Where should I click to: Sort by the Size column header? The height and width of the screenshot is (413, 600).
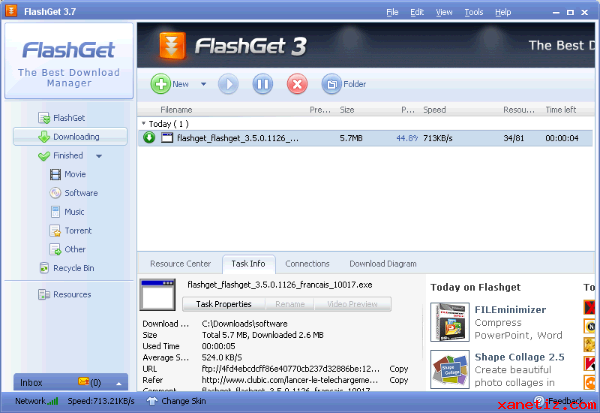347,110
